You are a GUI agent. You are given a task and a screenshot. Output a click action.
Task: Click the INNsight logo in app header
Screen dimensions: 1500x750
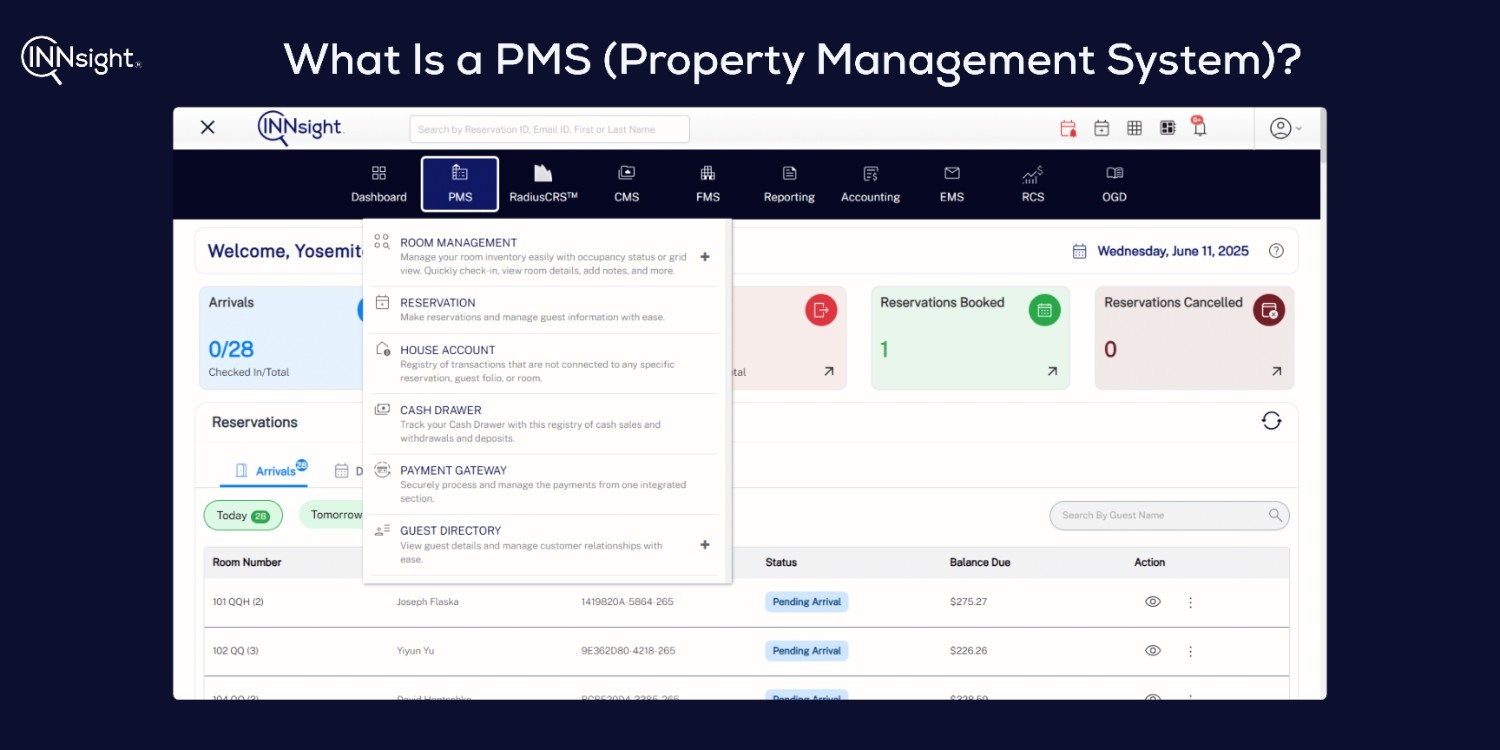tap(300, 128)
